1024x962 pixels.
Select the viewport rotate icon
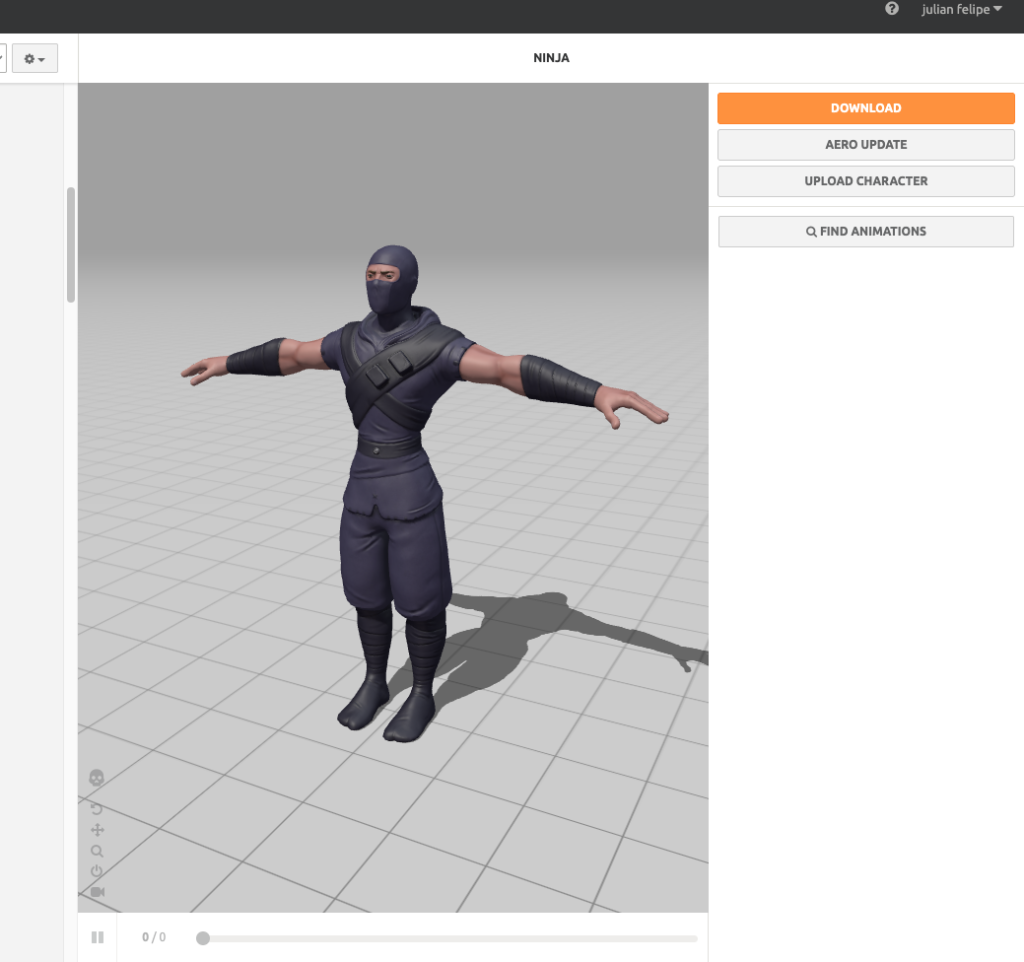[x=97, y=809]
